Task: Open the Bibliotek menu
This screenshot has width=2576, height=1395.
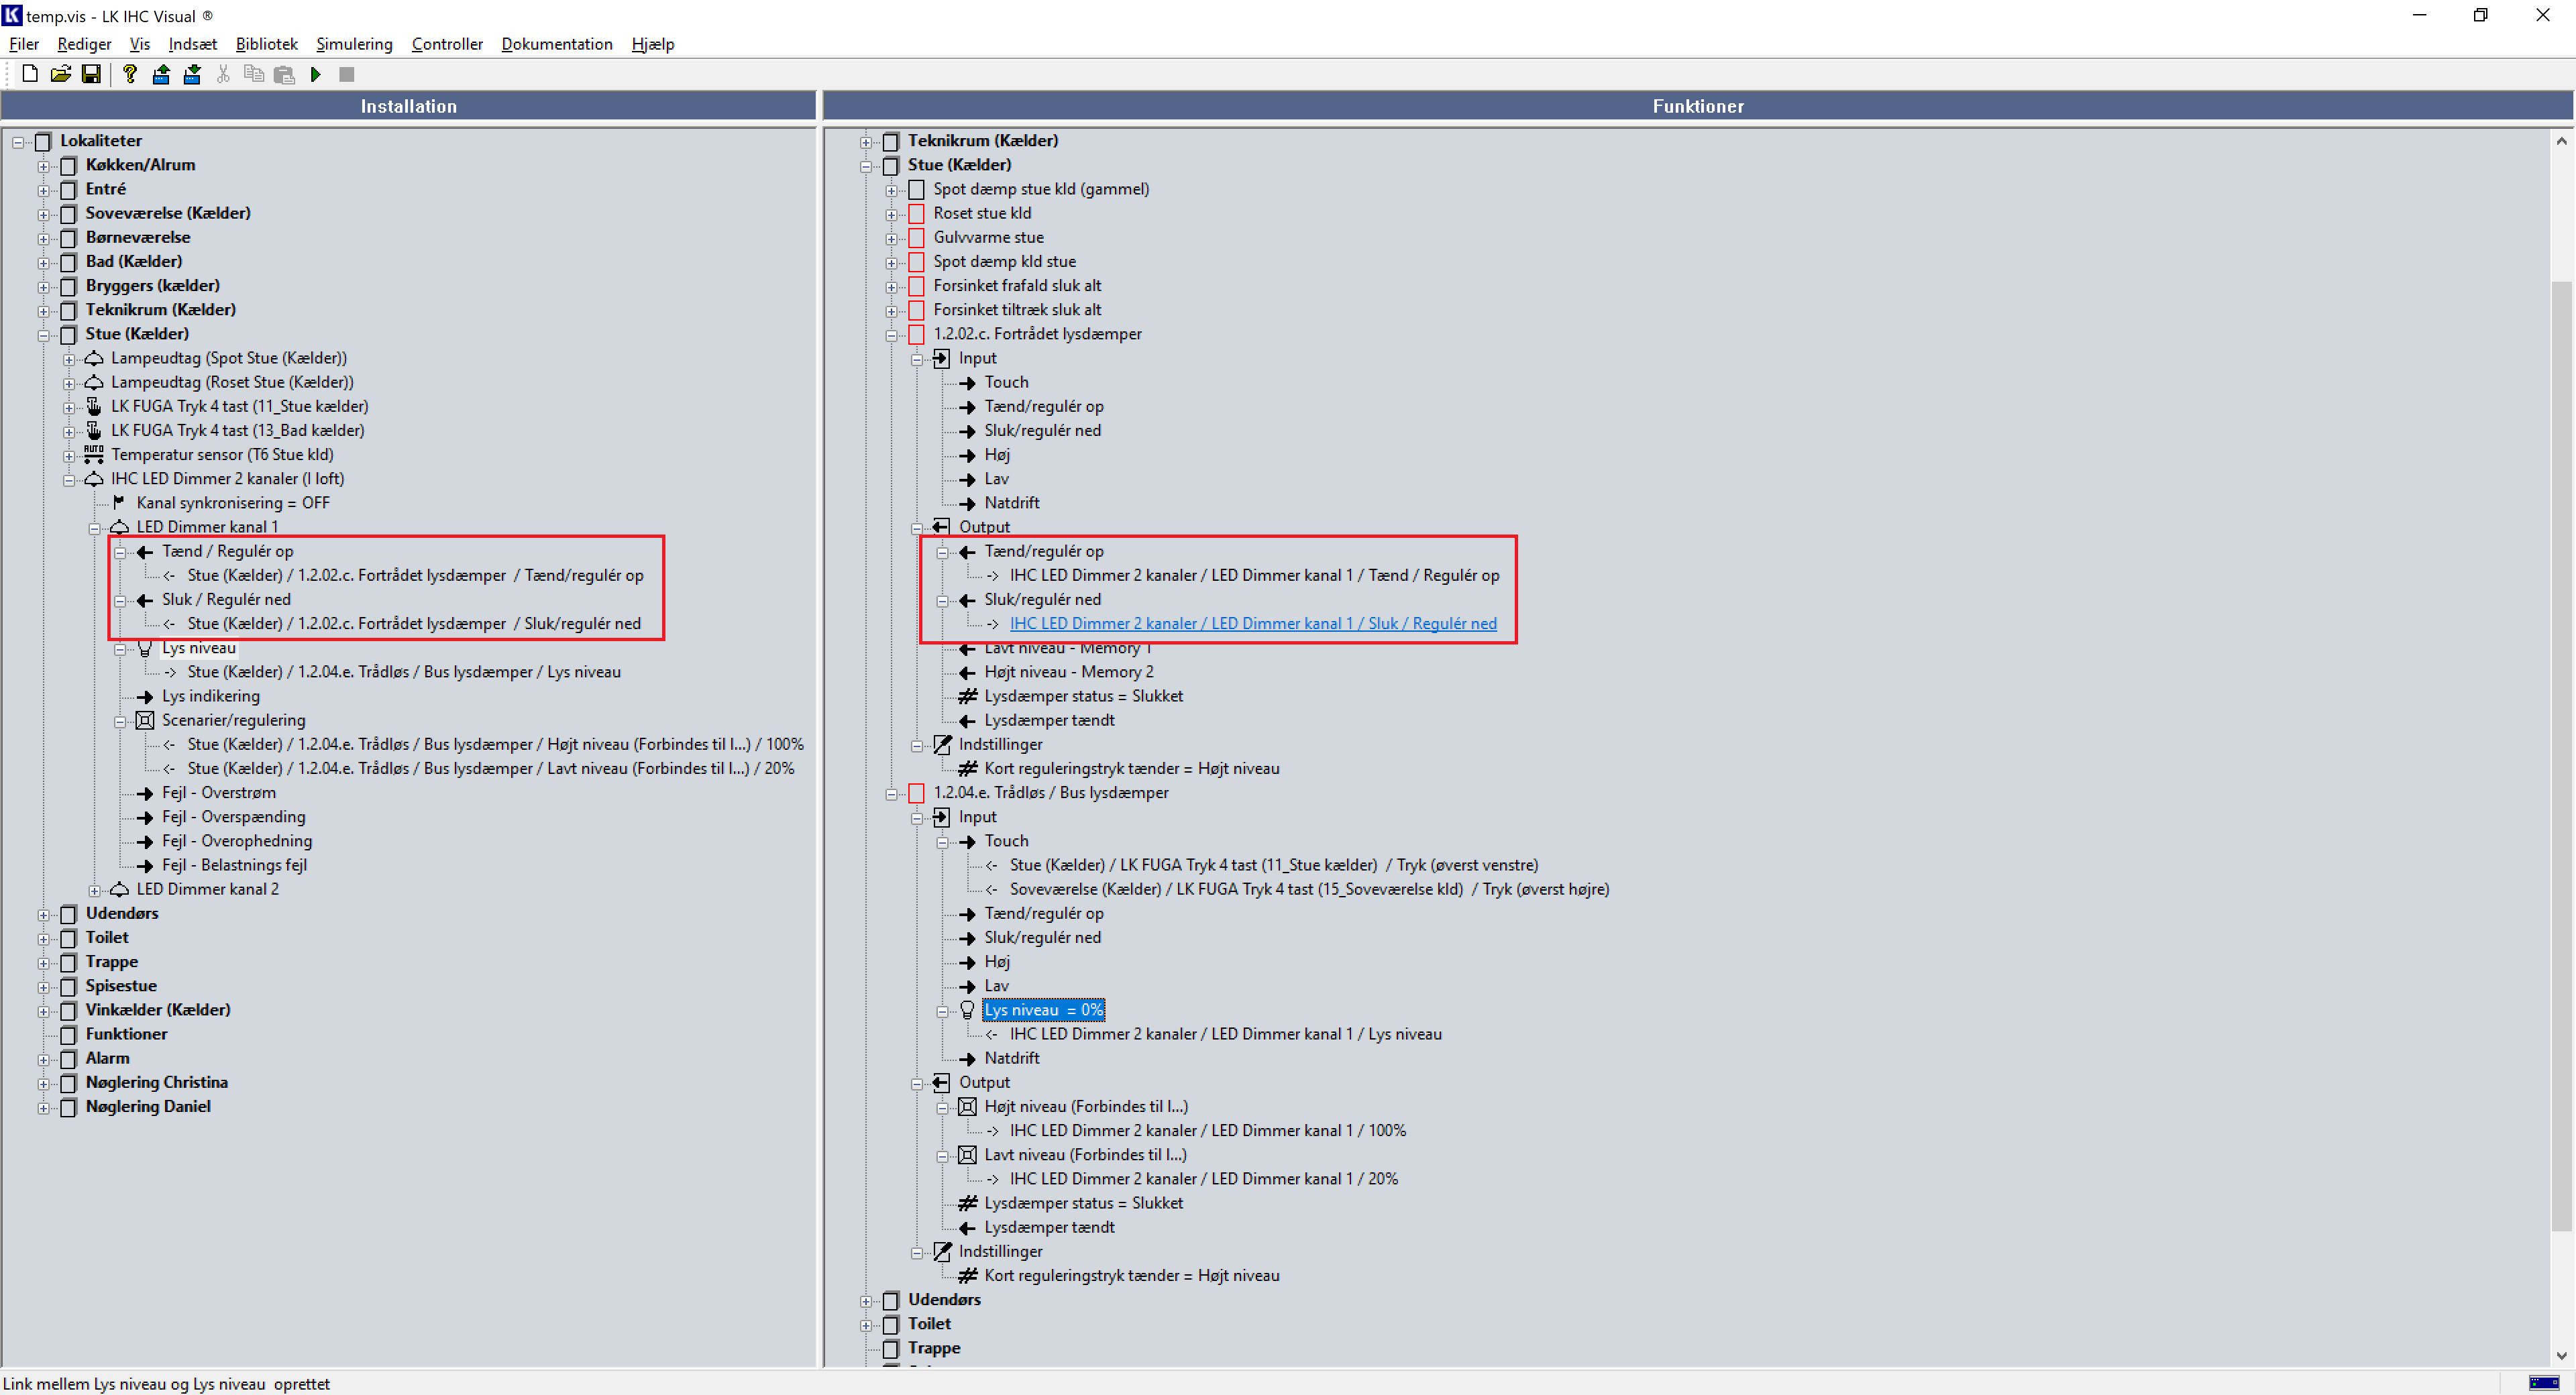Action: point(266,44)
